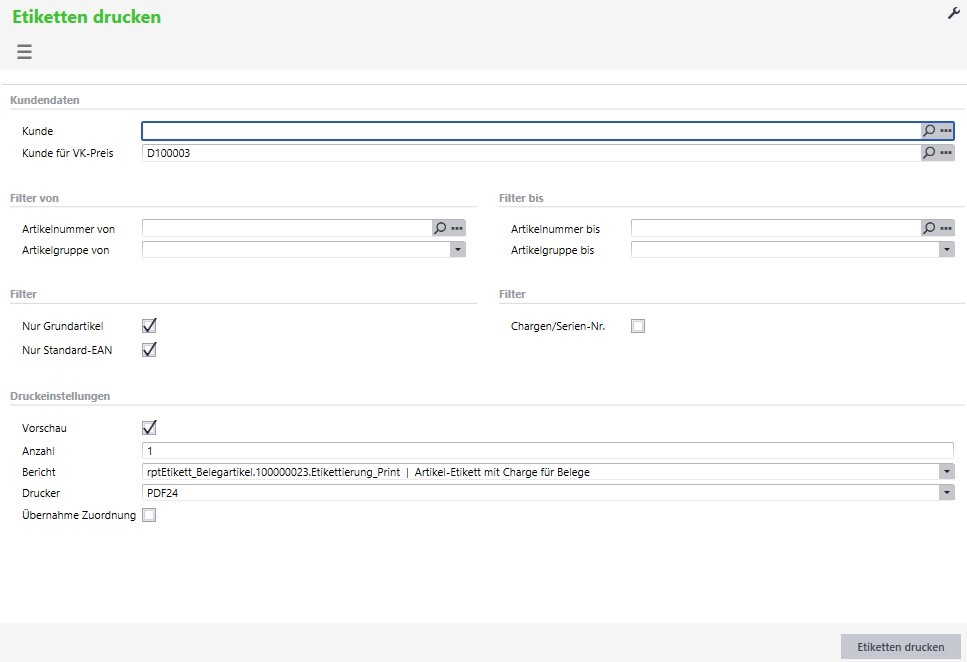Click the wrench settings icon
Image resolution: width=967 pixels, height=662 pixels.
point(953,13)
